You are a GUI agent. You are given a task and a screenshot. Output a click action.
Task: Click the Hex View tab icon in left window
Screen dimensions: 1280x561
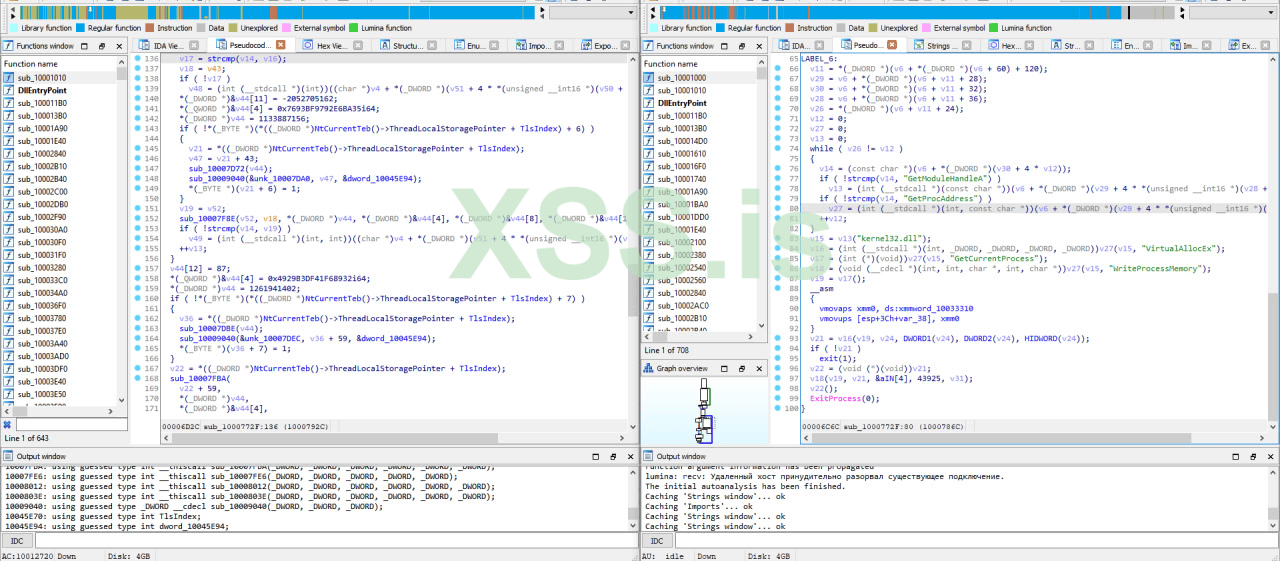(x=307, y=46)
